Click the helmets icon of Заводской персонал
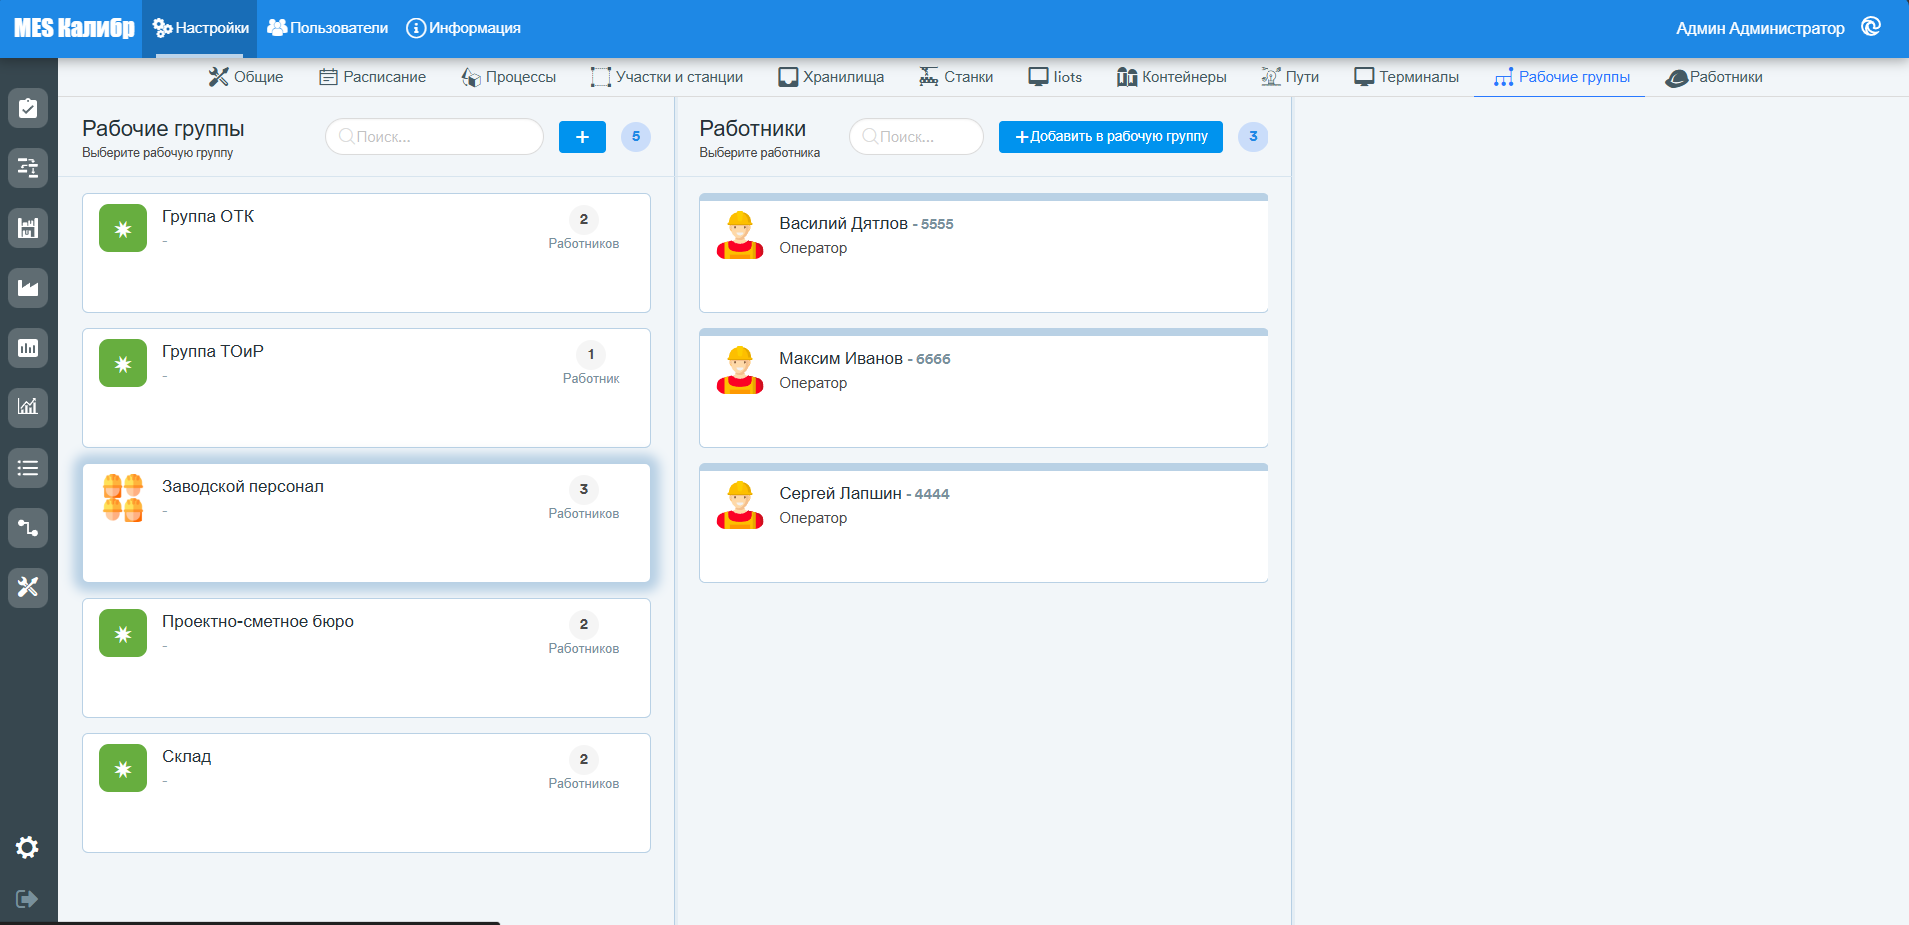This screenshot has width=1909, height=925. (123, 498)
